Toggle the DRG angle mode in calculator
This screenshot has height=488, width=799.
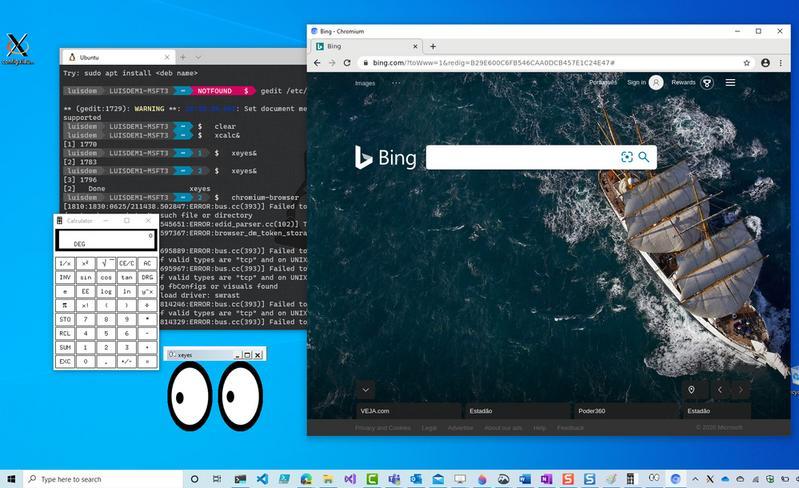pyautogui.click(x=147, y=277)
